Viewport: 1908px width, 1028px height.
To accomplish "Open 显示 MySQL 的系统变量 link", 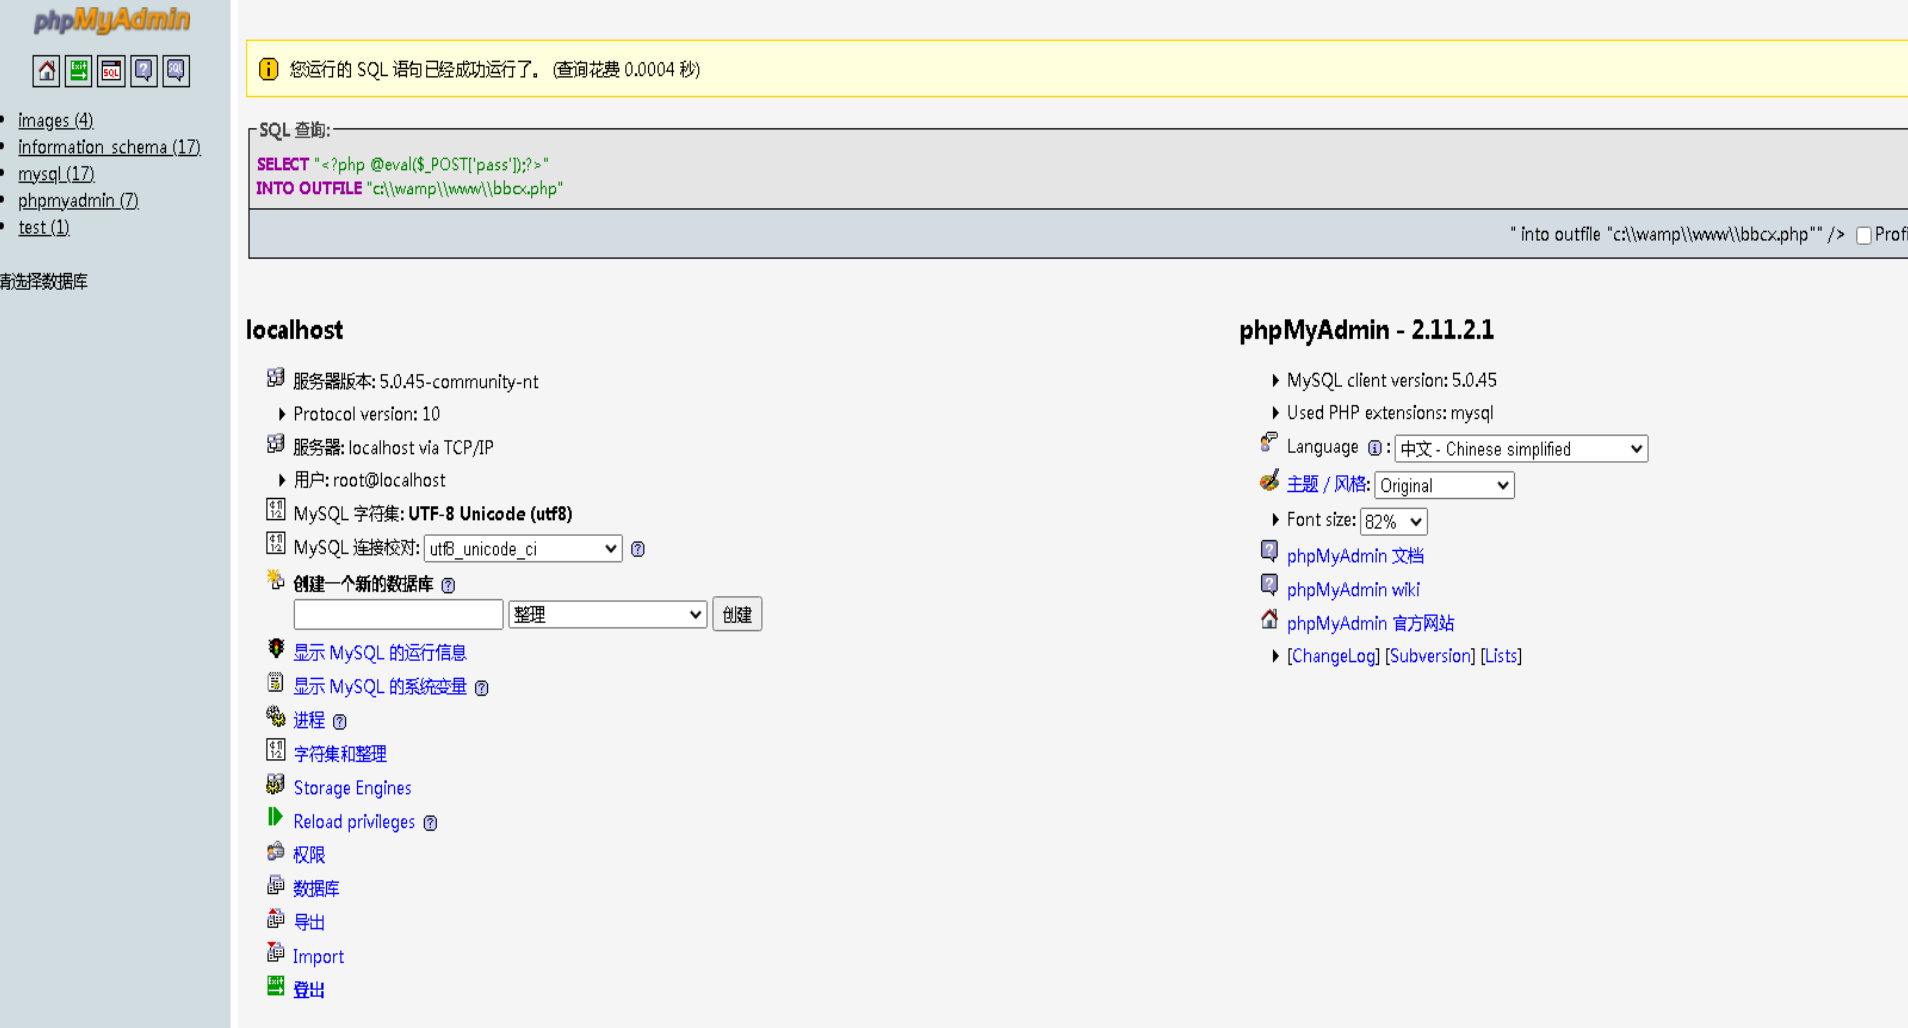I will point(380,687).
